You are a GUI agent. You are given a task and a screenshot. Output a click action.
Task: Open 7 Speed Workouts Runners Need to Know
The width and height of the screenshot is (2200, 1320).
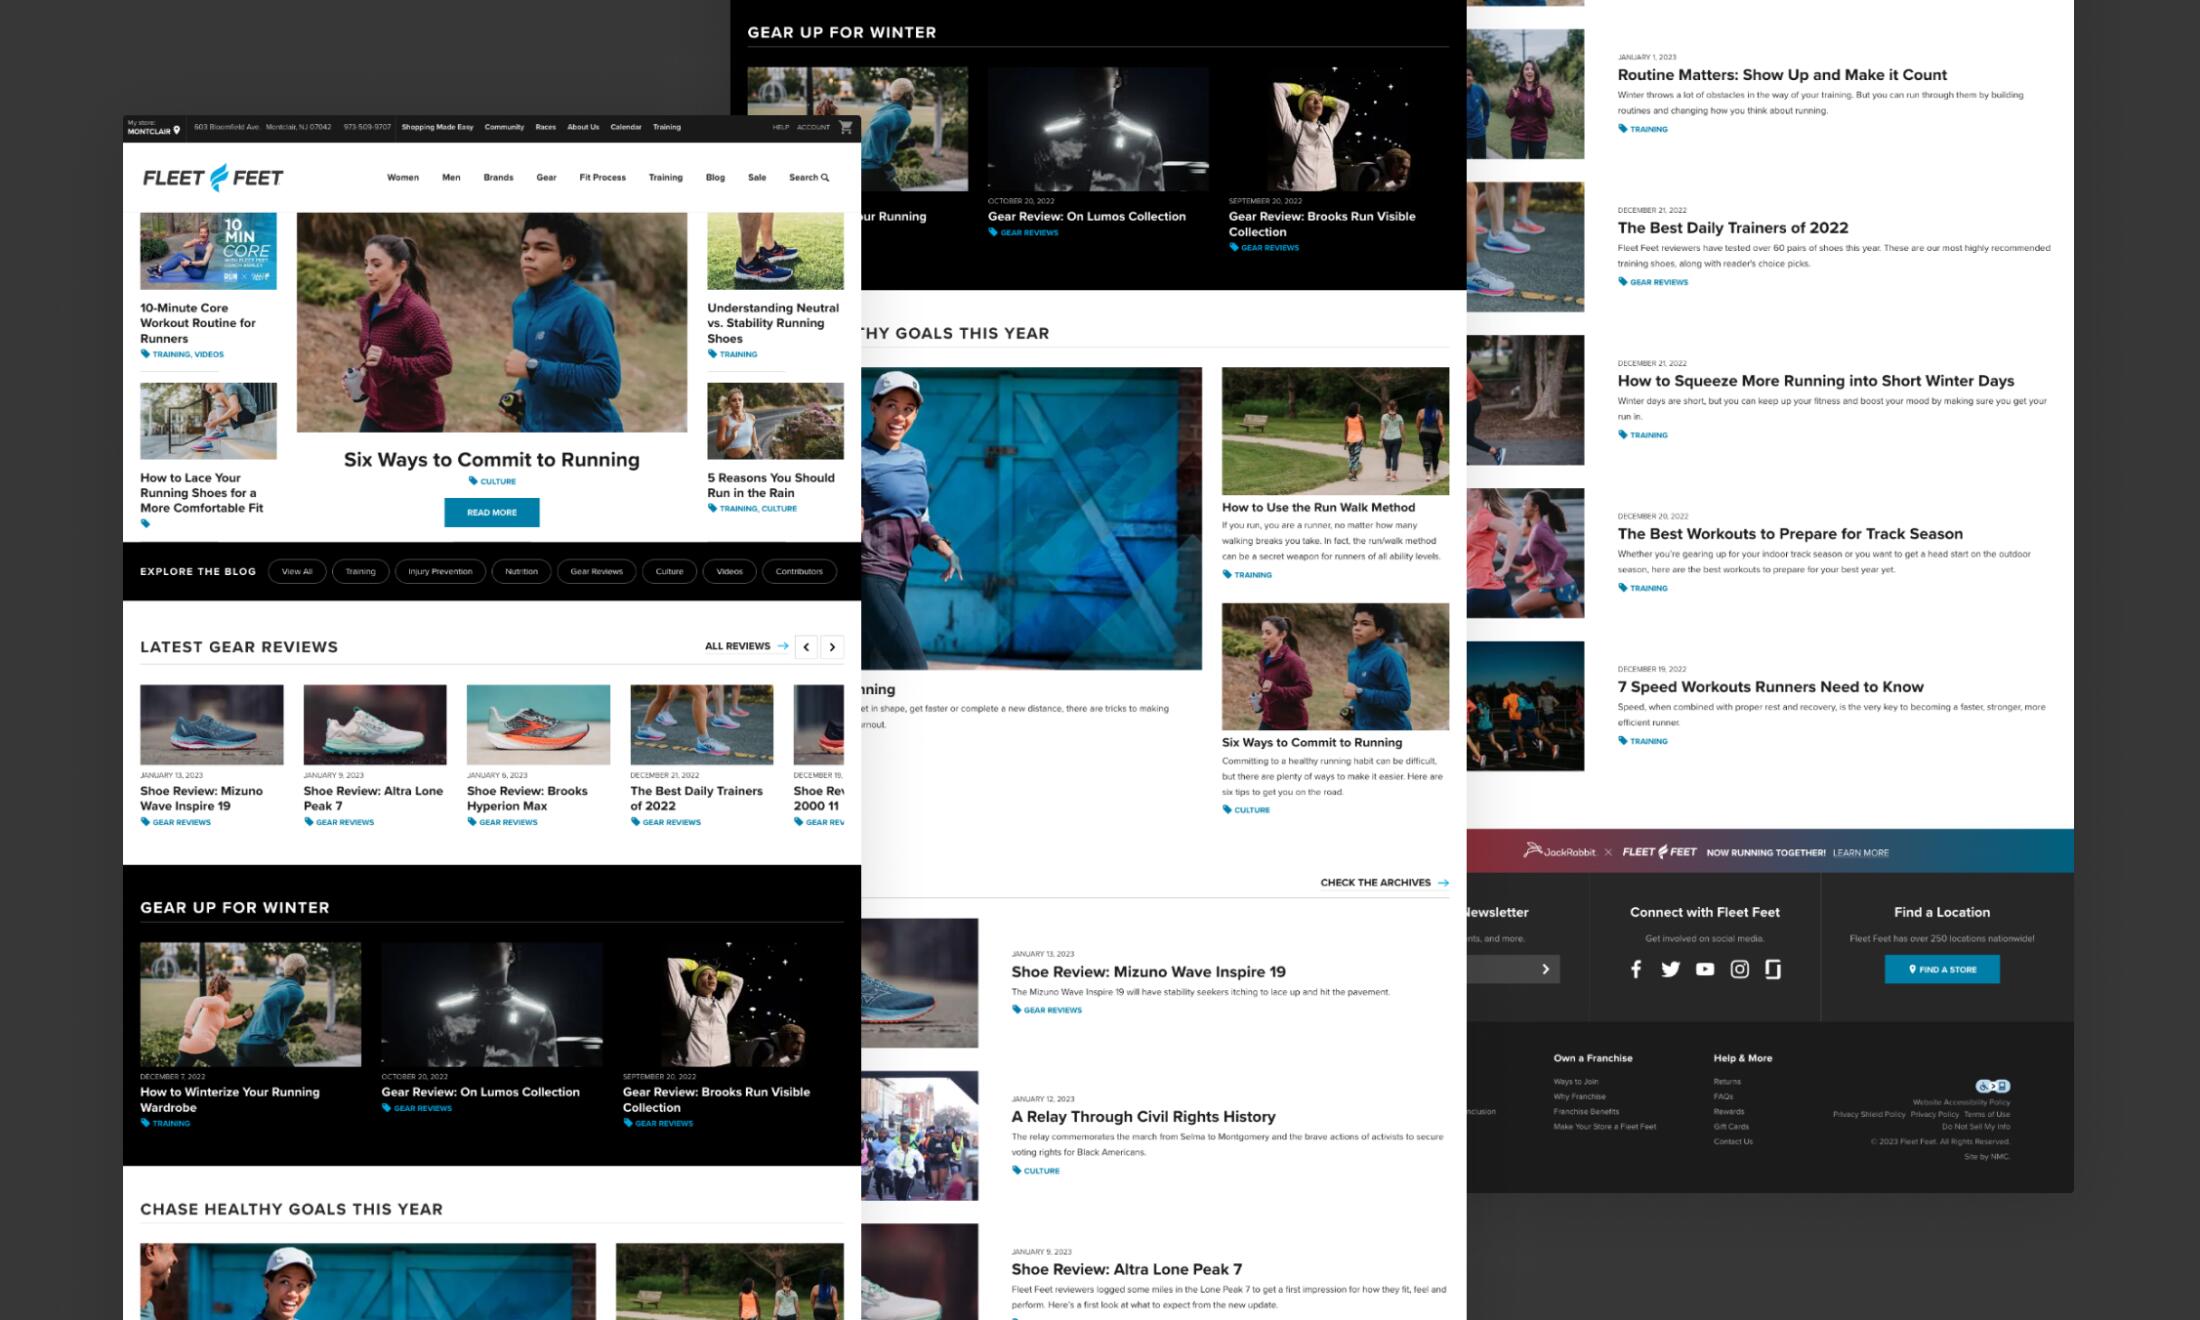point(1770,687)
